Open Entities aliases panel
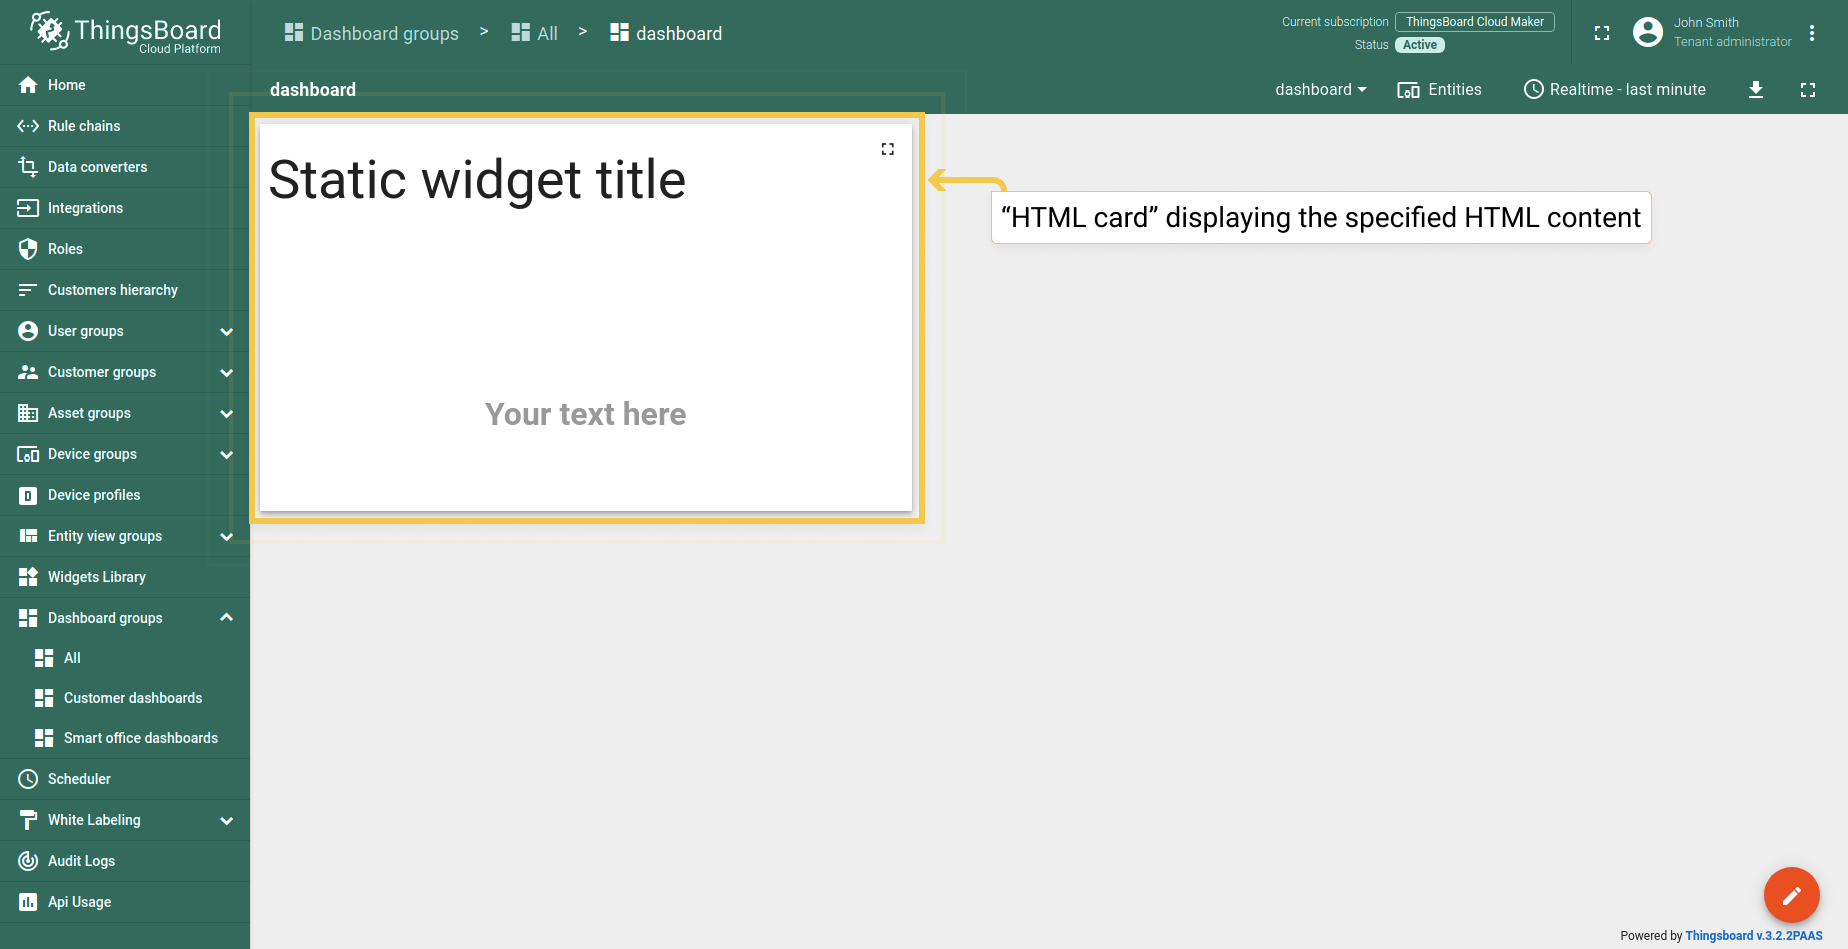 pos(1440,89)
